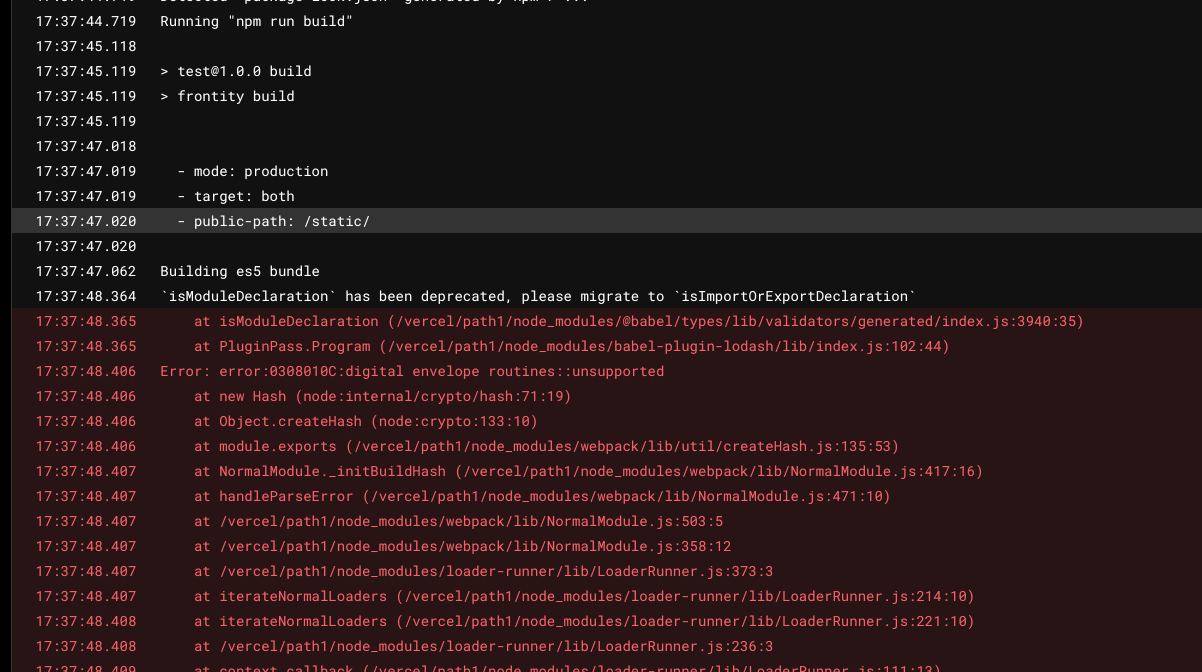The image size is (1202, 672).
Task: Click the iterateNormalLoaders LoaderRunner.js:214:10 line
Action: click(x=584, y=596)
